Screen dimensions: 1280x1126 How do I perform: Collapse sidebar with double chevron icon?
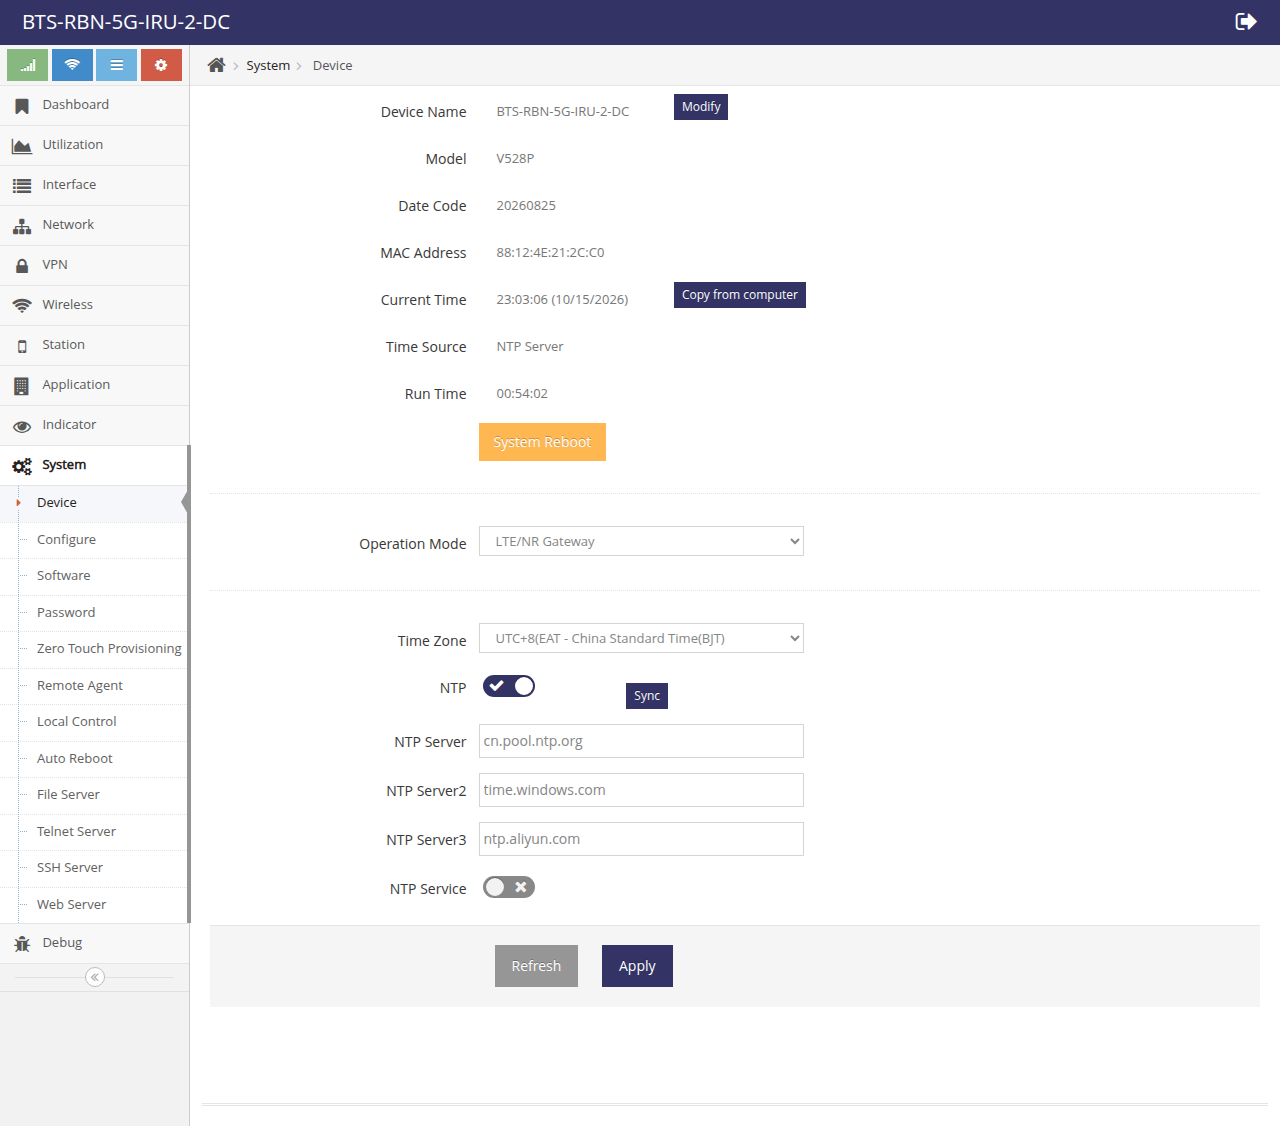pos(95,977)
